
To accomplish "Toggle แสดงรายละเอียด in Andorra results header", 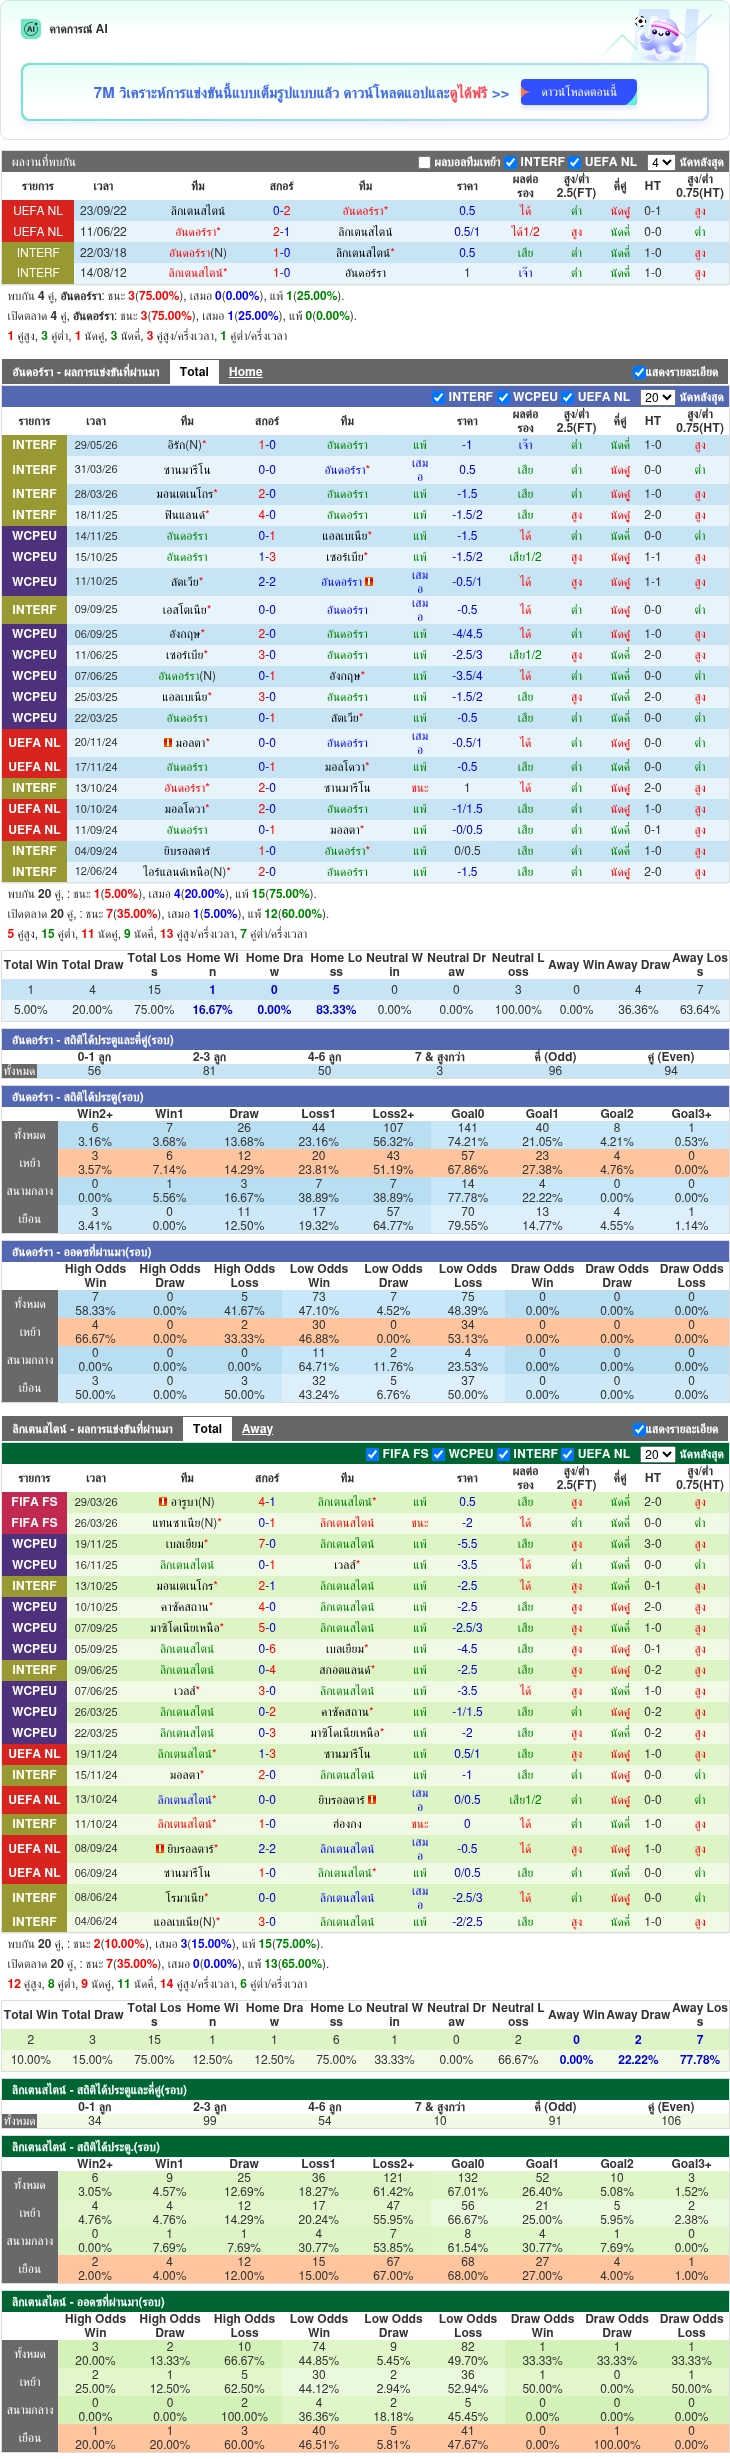I will click(x=639, y=372).
